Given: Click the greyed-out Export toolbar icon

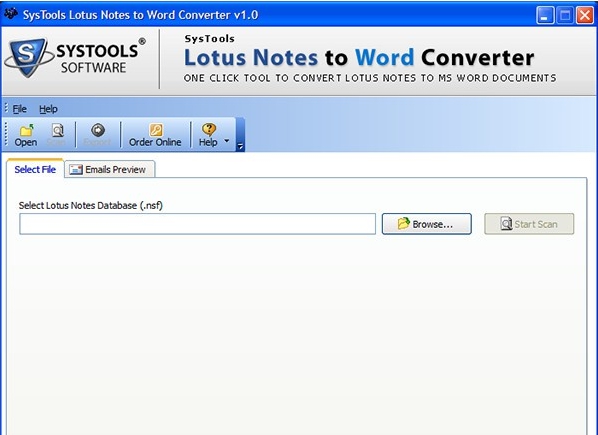Looking at the screenshot, I should 98,130.
